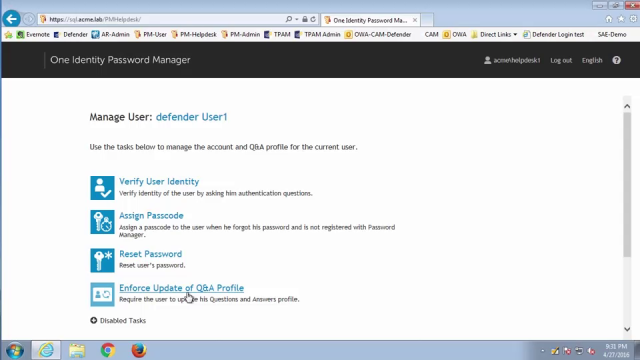Click the page scrollbar down arrow
The image size is (640, 360).
click(x=627, y=329)
